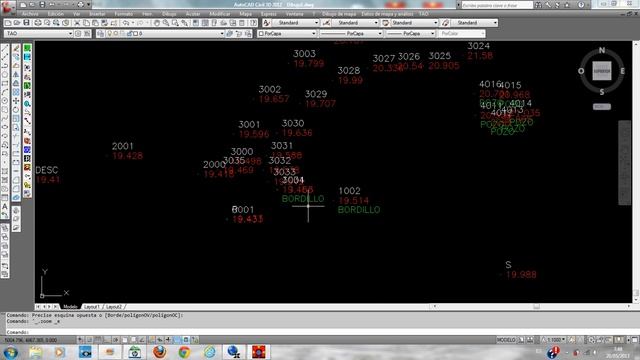
Task: Activate Zoom Realtime tool
Action: [x=166, y=23]
